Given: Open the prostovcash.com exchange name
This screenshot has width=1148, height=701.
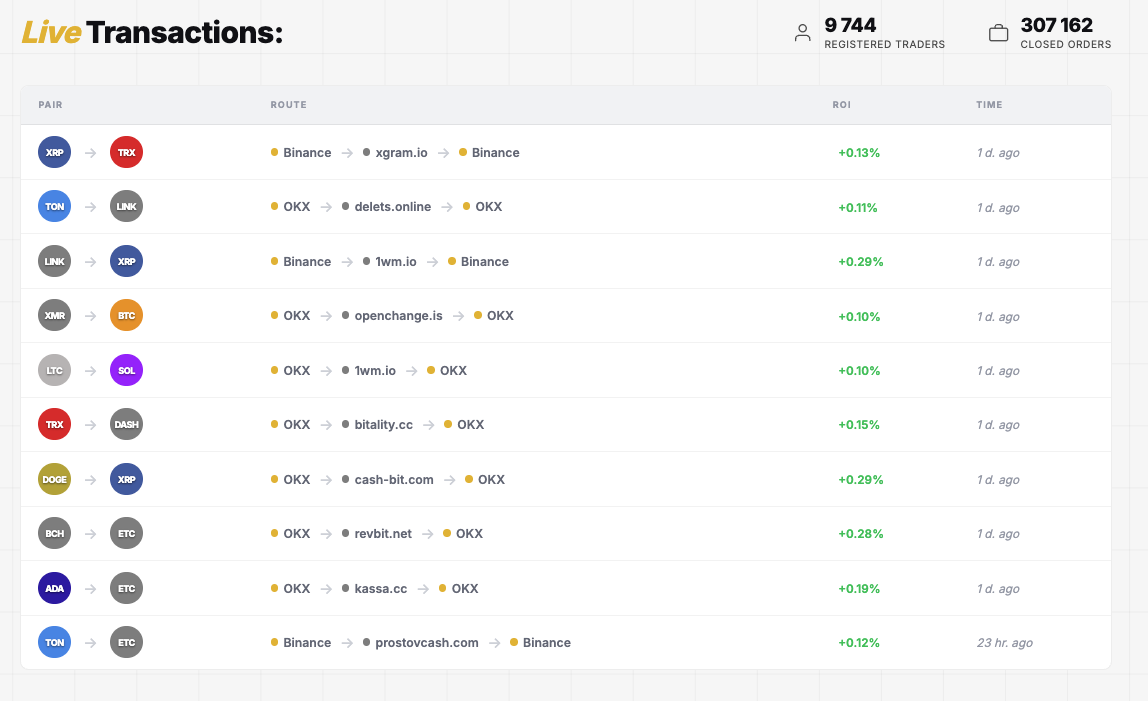Looking at the screenshot, I should coord(427,642).
